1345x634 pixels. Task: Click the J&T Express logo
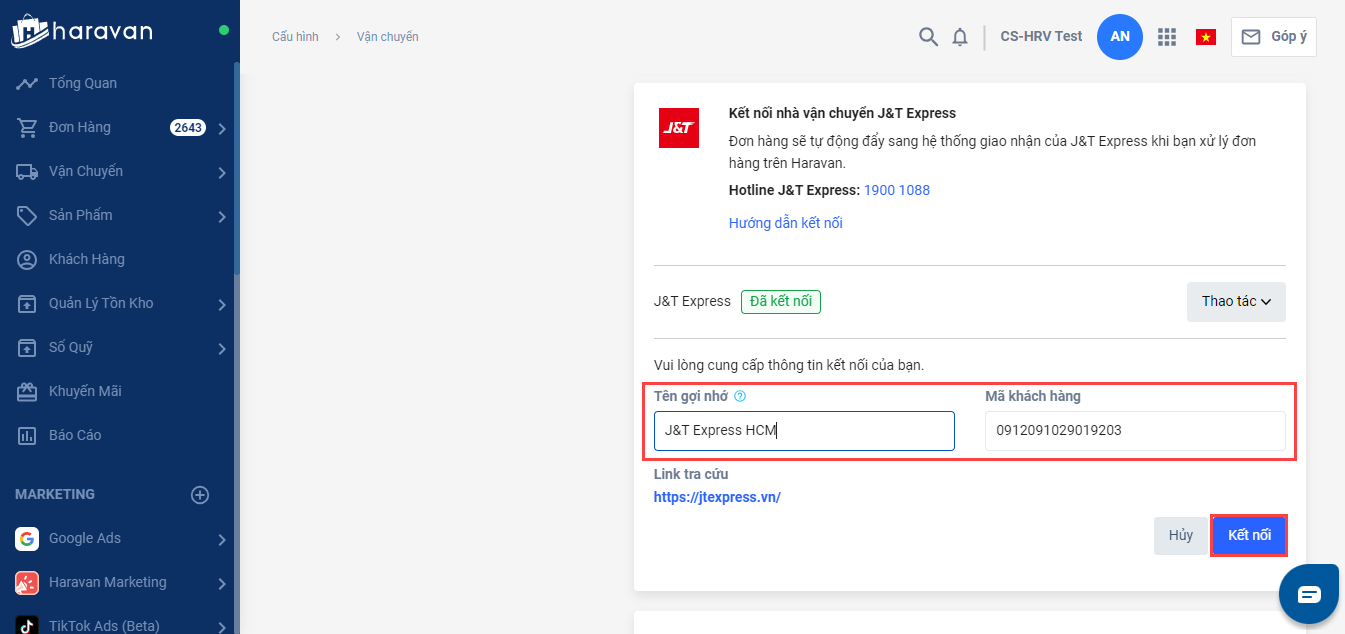tap(679, 128)
